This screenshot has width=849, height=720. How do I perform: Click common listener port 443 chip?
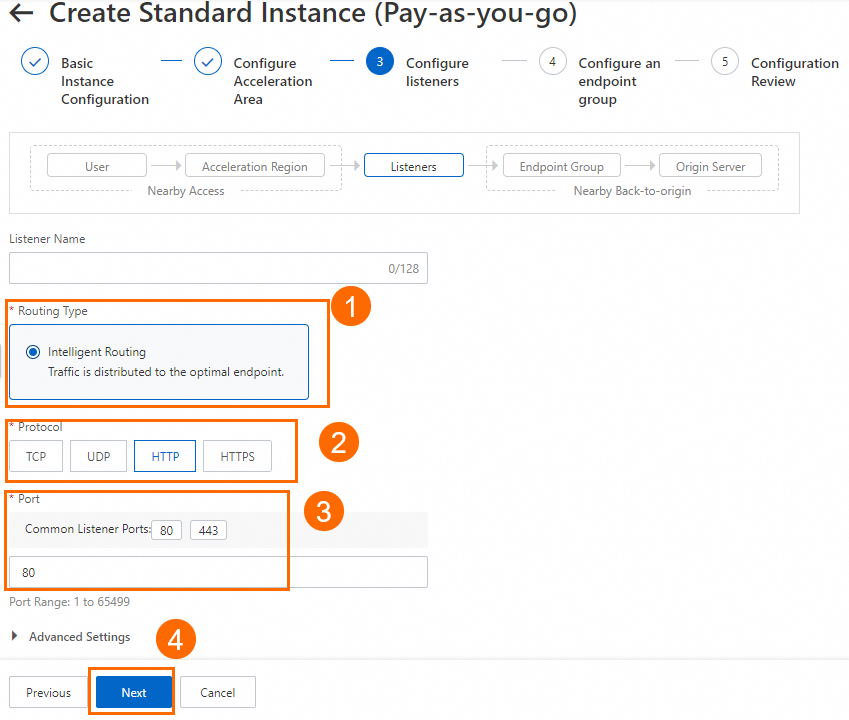coord(208,530)
